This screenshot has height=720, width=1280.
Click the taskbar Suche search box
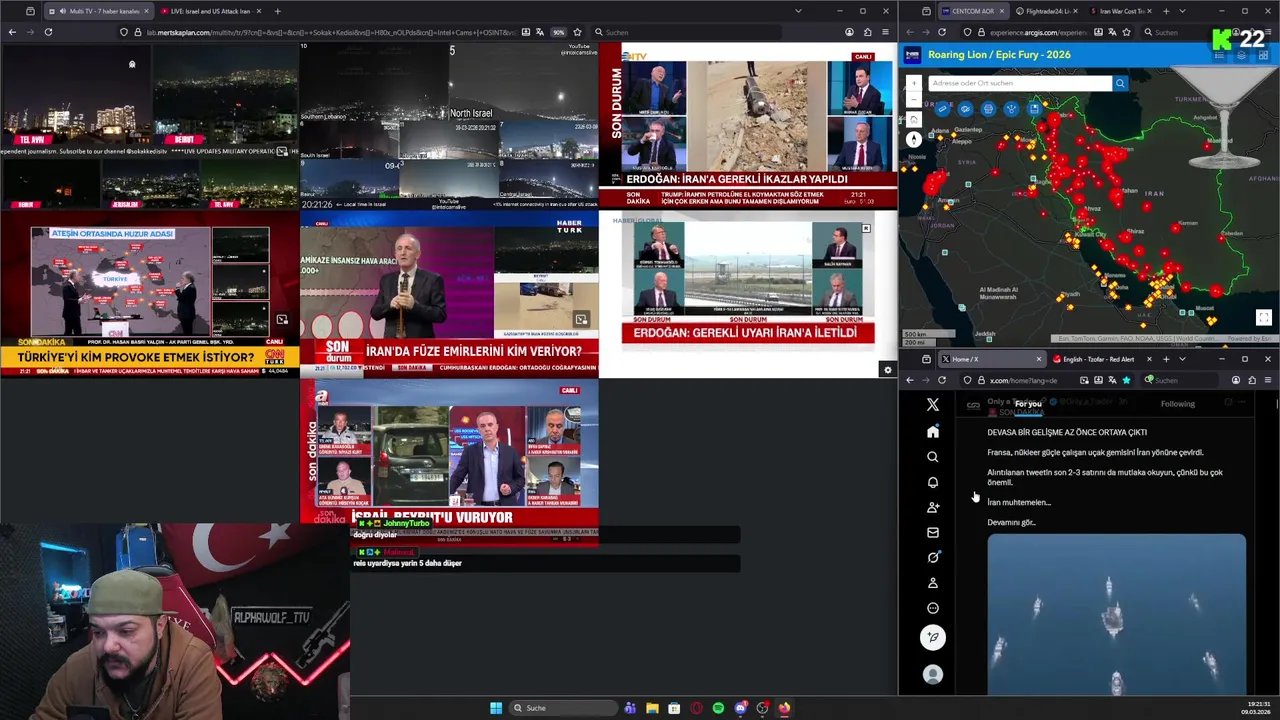[x=564, y=708]
